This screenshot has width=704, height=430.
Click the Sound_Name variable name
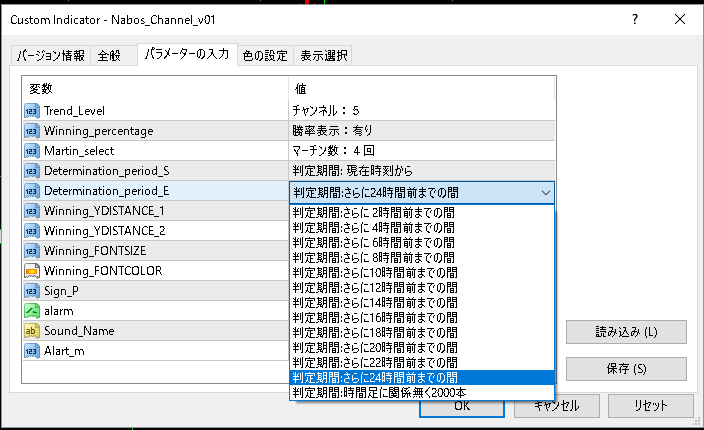point(79,331)
